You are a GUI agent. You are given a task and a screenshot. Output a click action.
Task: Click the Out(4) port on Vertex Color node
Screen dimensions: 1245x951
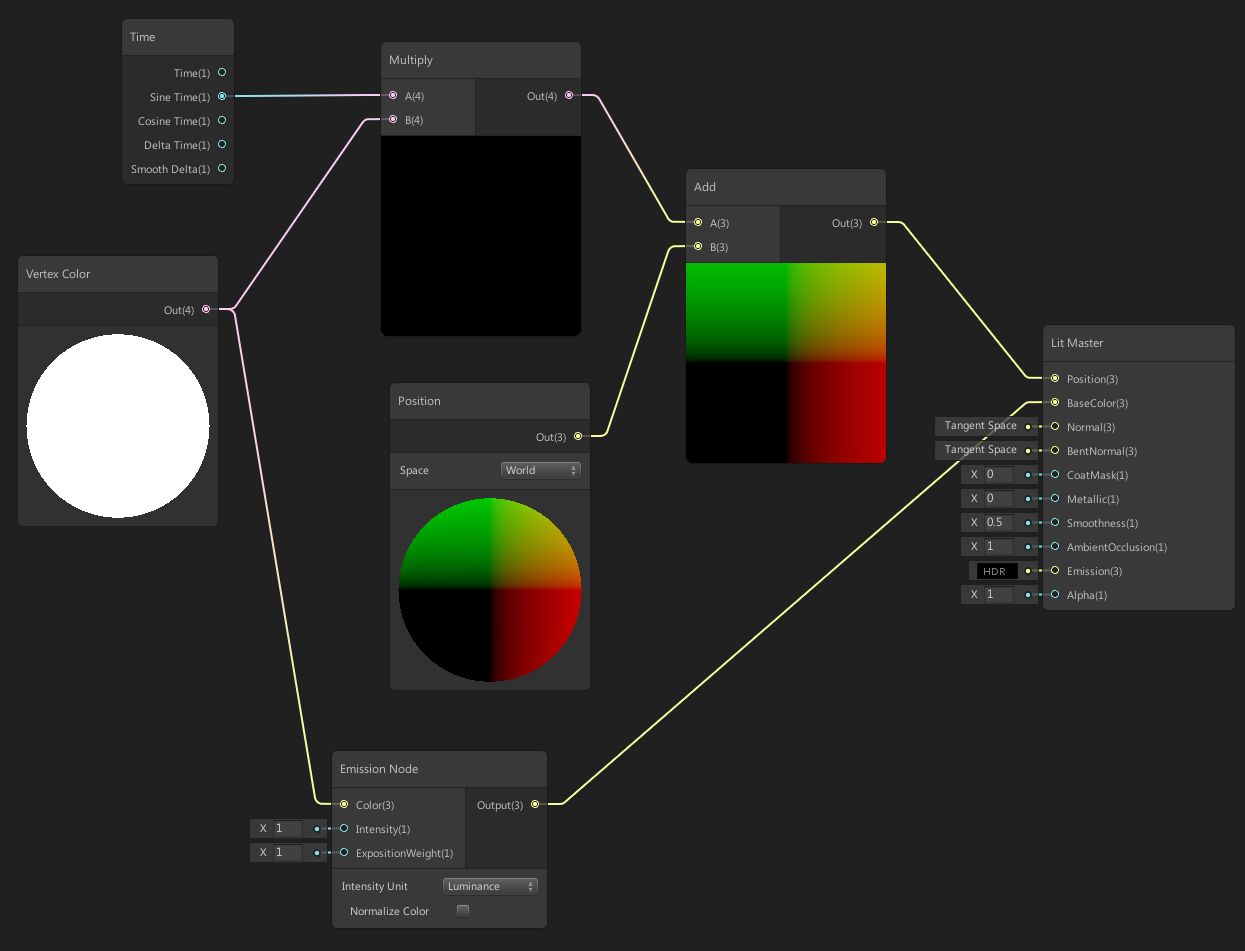(x=206, y=309)
